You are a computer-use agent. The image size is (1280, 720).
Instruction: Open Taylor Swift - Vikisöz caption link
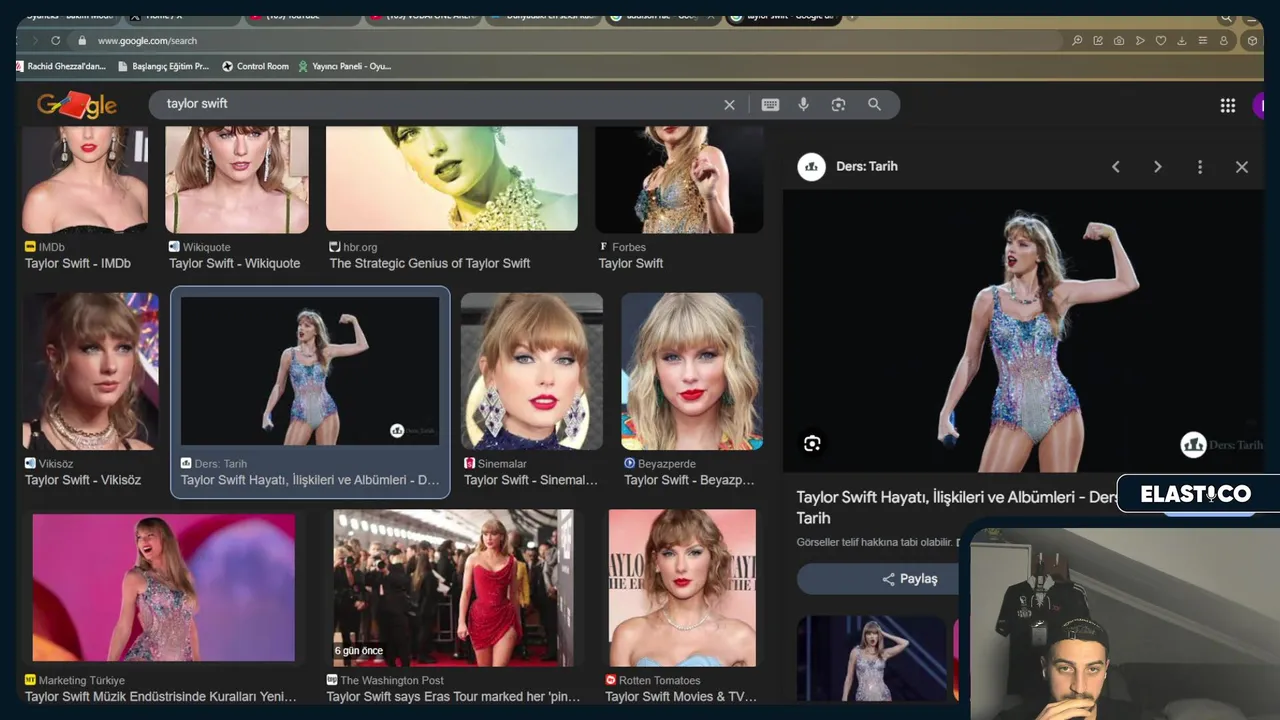point(83,480)
